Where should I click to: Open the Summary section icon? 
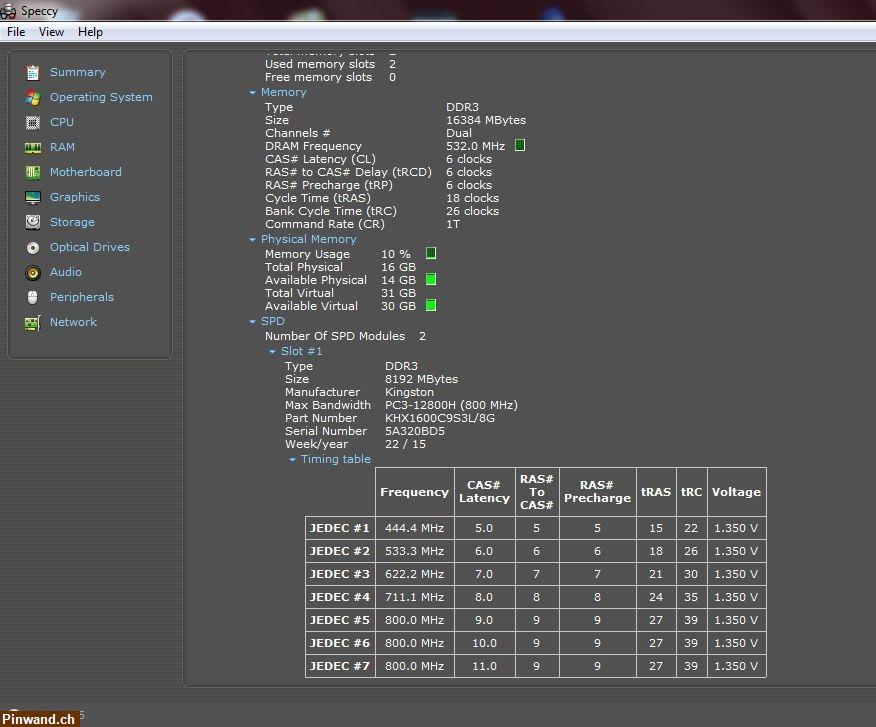(33, 72)
